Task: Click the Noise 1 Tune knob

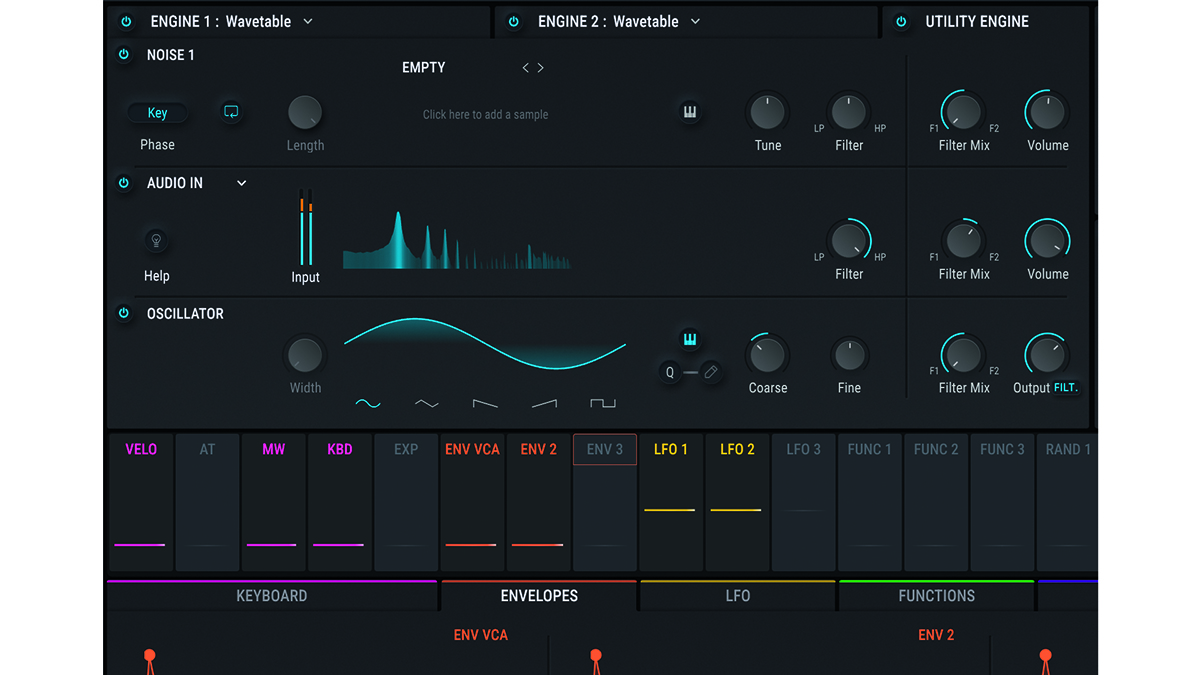Action: click(x=767, y=113)
